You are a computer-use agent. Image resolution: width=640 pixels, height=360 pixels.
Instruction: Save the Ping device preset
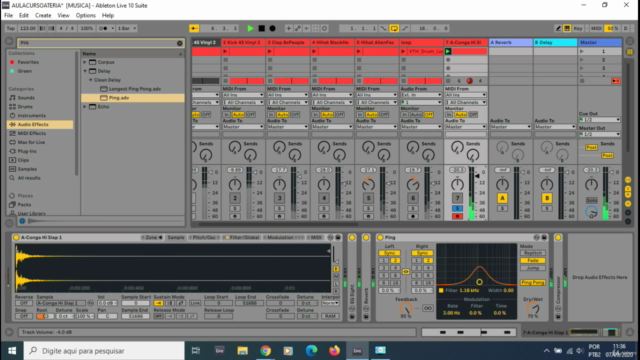coord(544,237)
